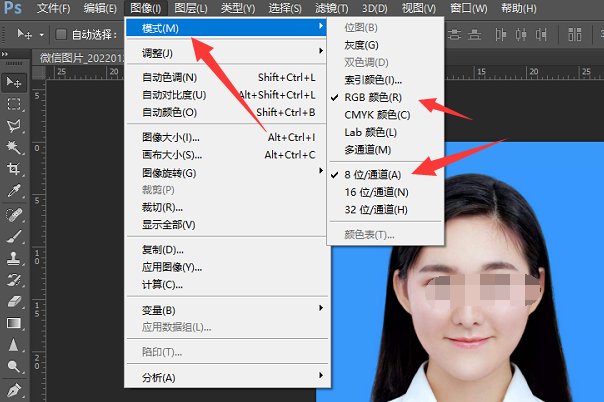The height and width of the screenshot is (402, 604).
Task: Open the 视图(V) menu
Action: tap(419, 8)
